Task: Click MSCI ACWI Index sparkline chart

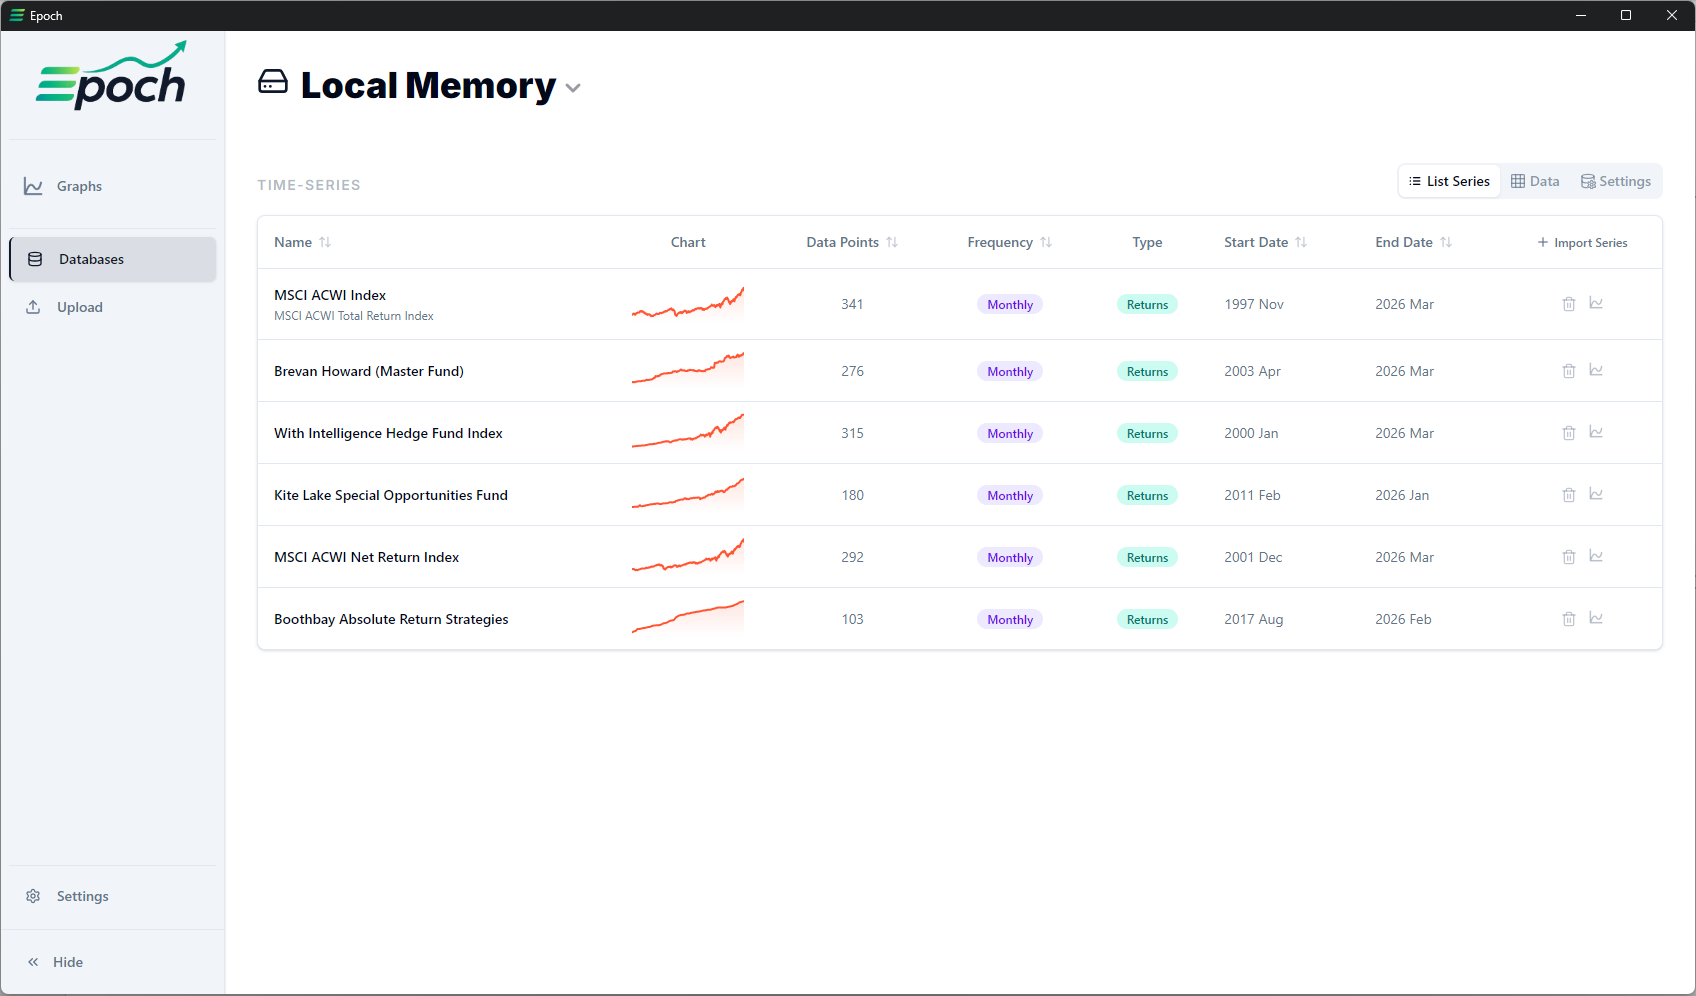Action: click(688, 303)
